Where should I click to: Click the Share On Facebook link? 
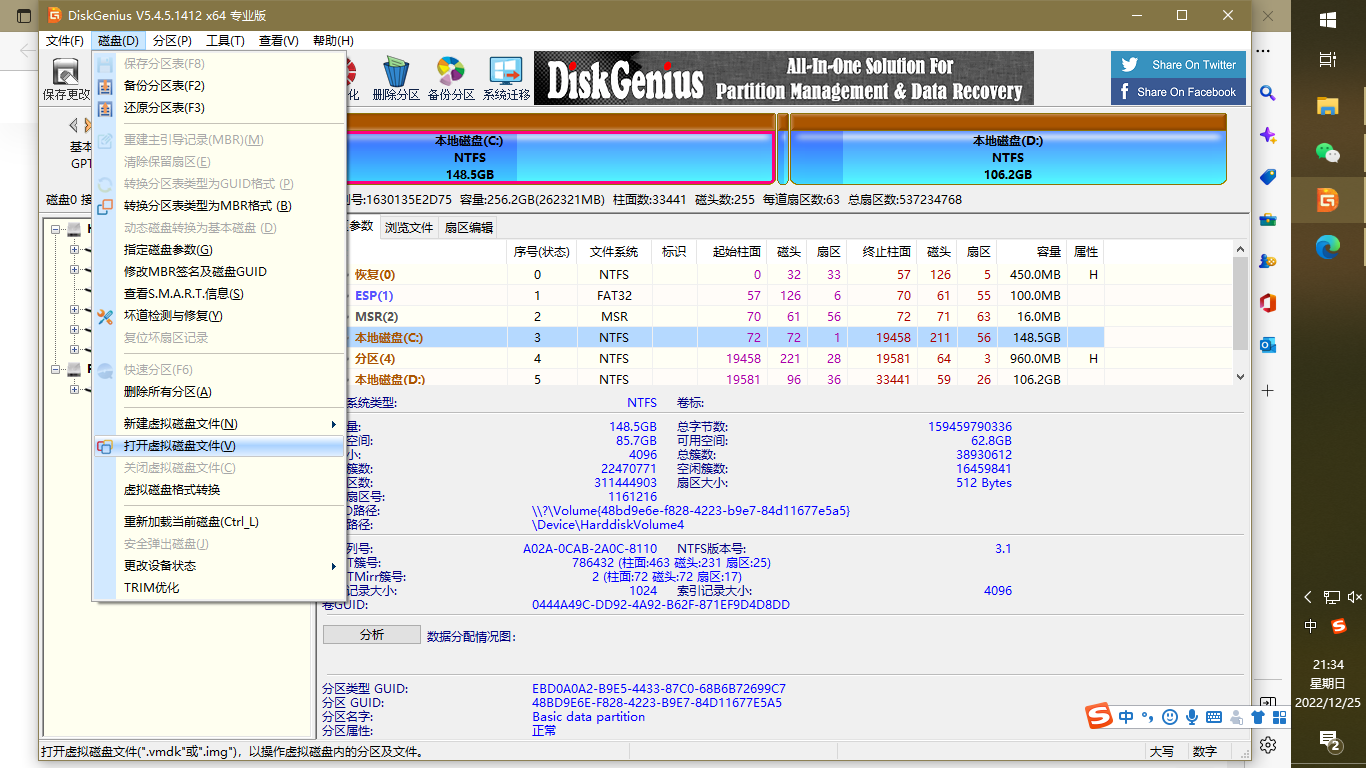[x=1178, y=91]
